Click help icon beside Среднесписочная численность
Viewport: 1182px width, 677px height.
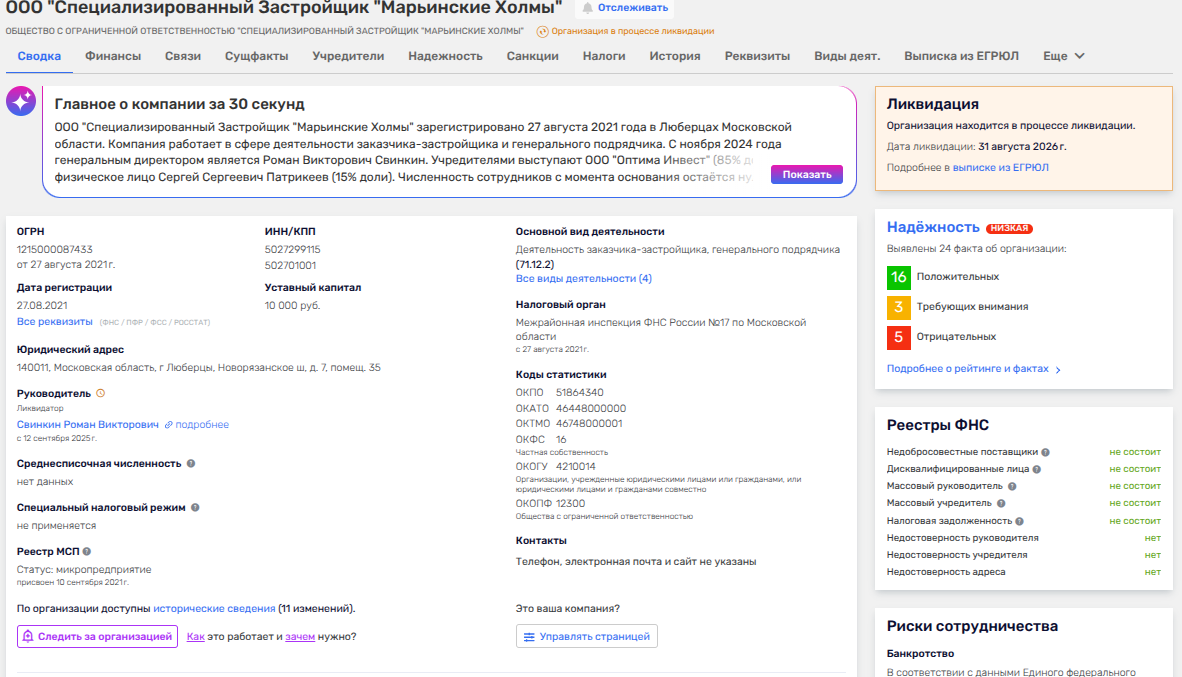point(191,464)
